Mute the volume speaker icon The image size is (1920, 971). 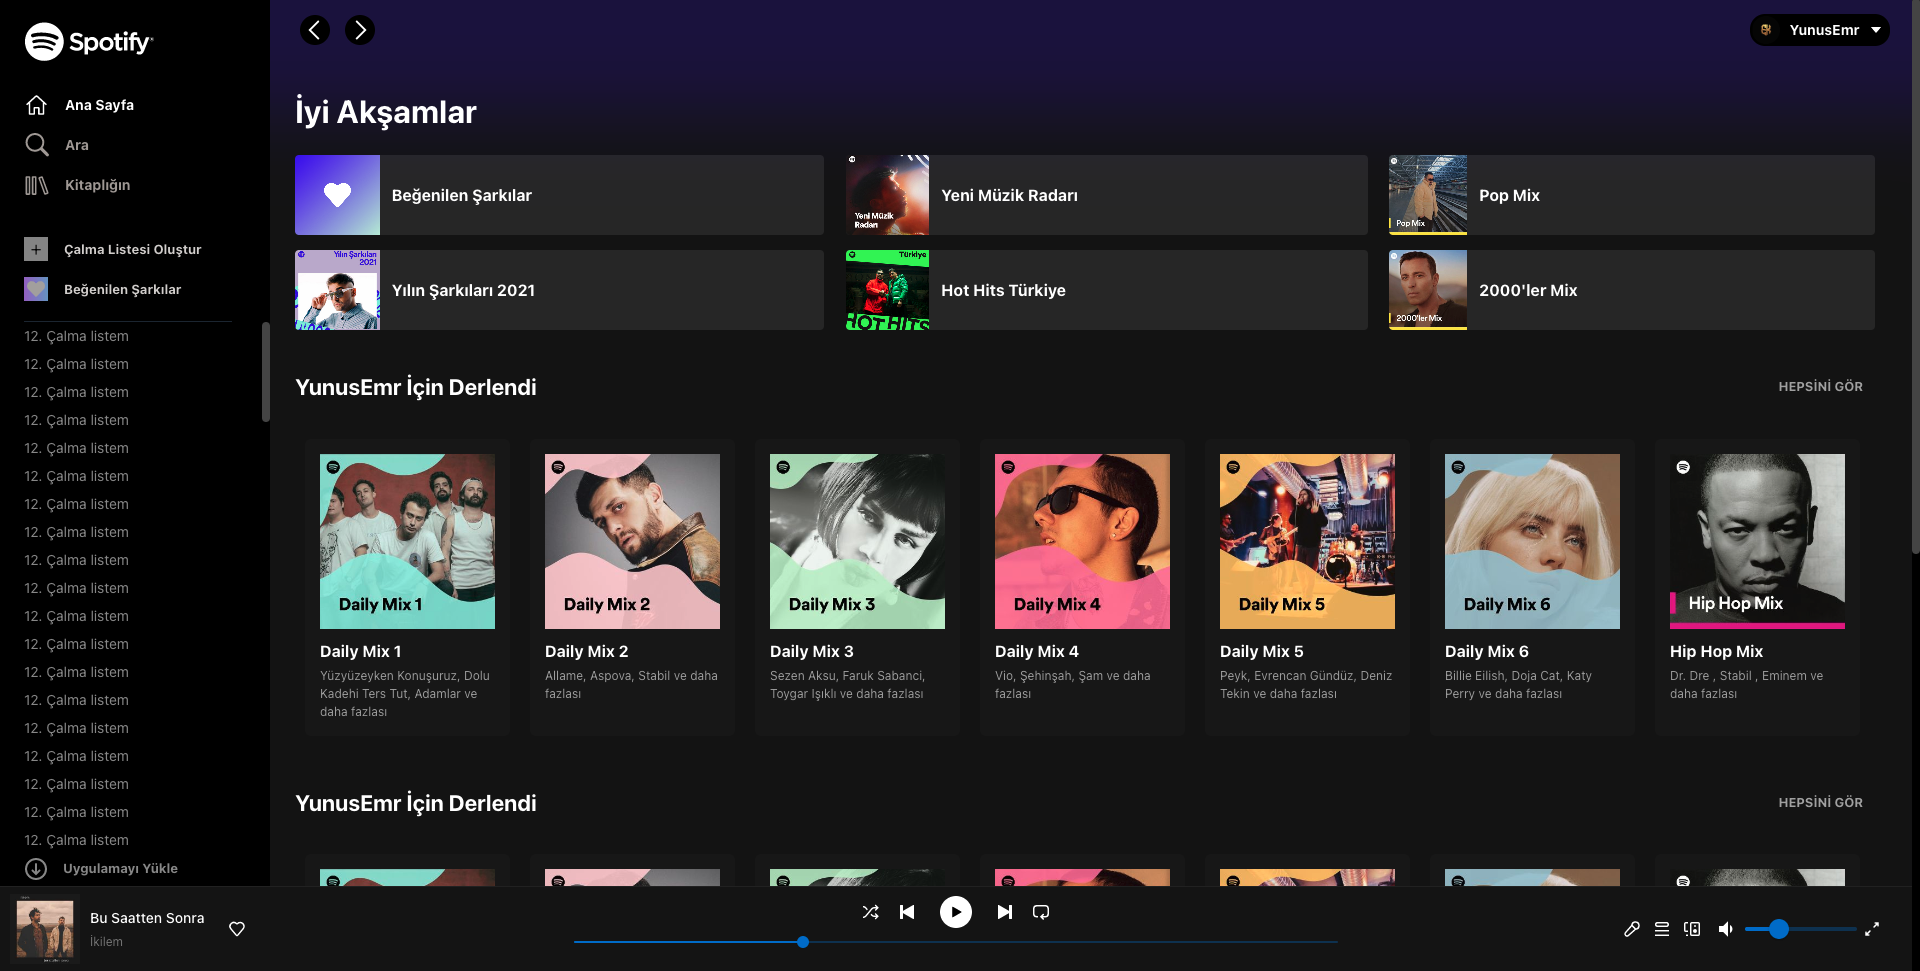point(1725,929)
